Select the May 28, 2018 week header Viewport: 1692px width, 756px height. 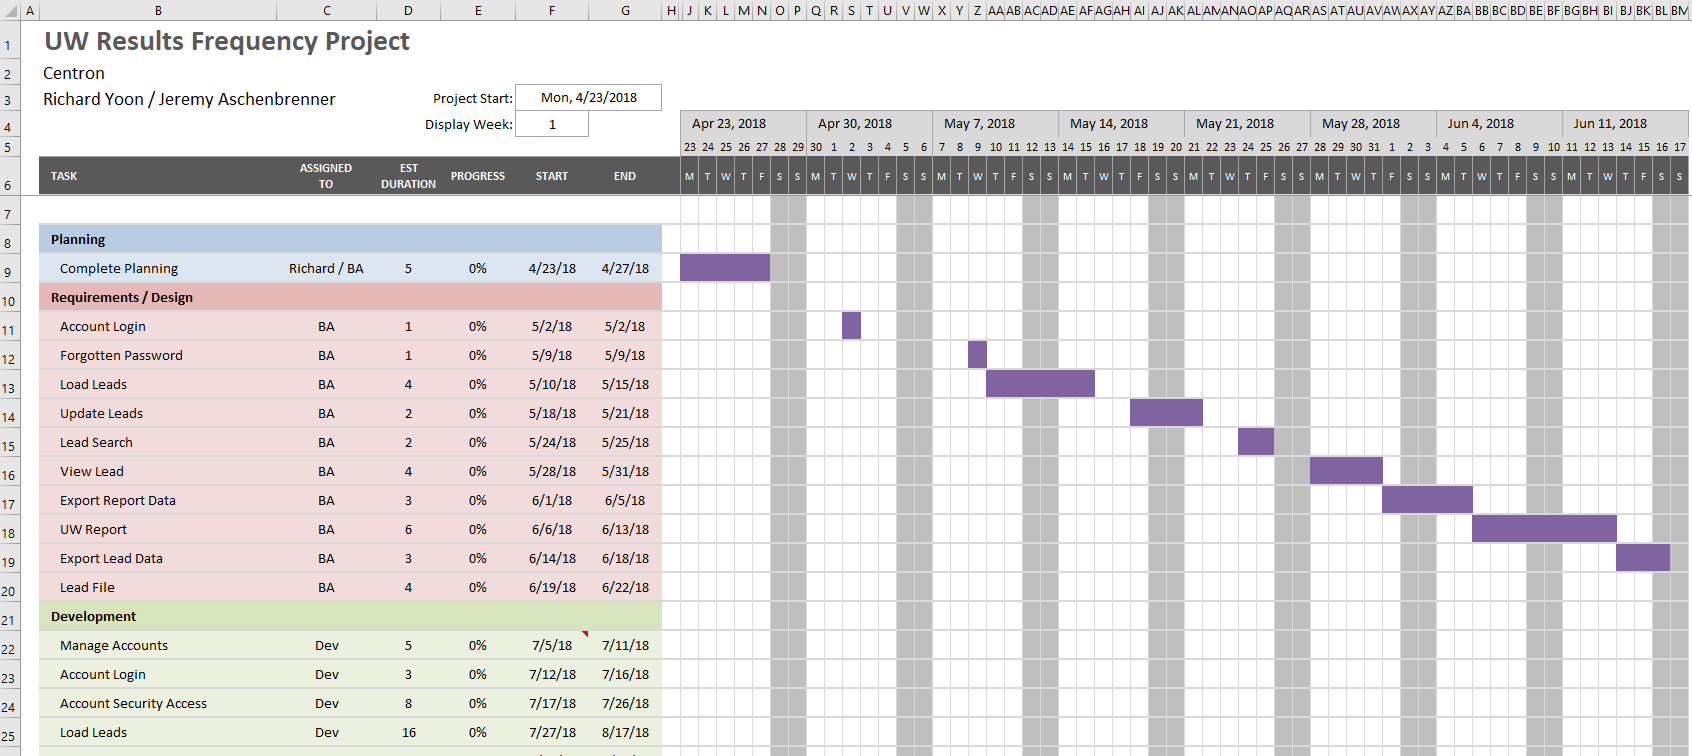(1373, 124)
